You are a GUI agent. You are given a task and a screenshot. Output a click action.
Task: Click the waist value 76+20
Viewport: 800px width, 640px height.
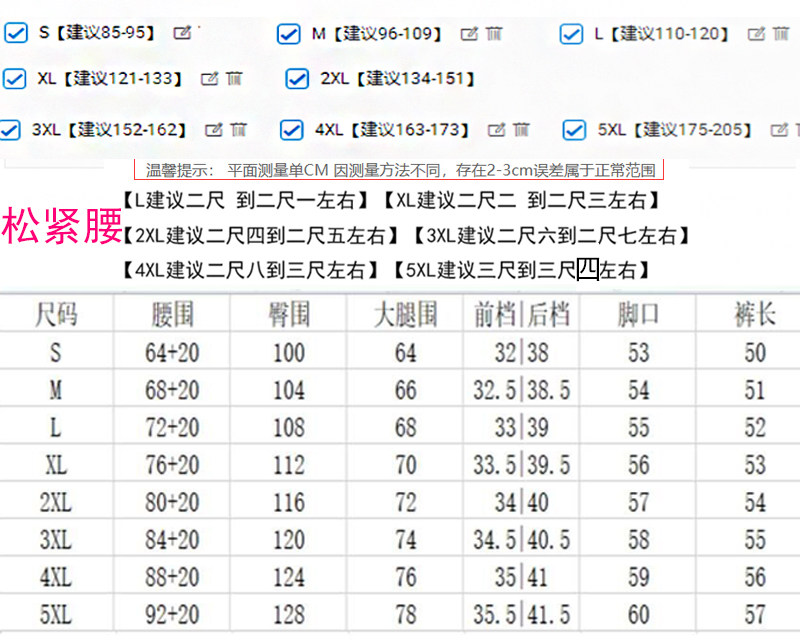click(x=172, y=465)
